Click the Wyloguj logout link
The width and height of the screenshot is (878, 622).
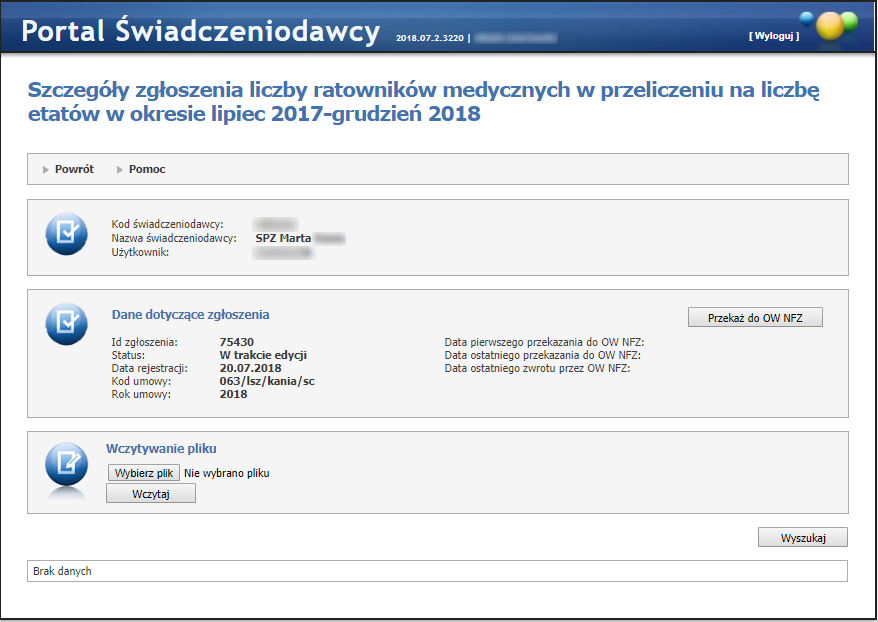[x=773, y=36]
